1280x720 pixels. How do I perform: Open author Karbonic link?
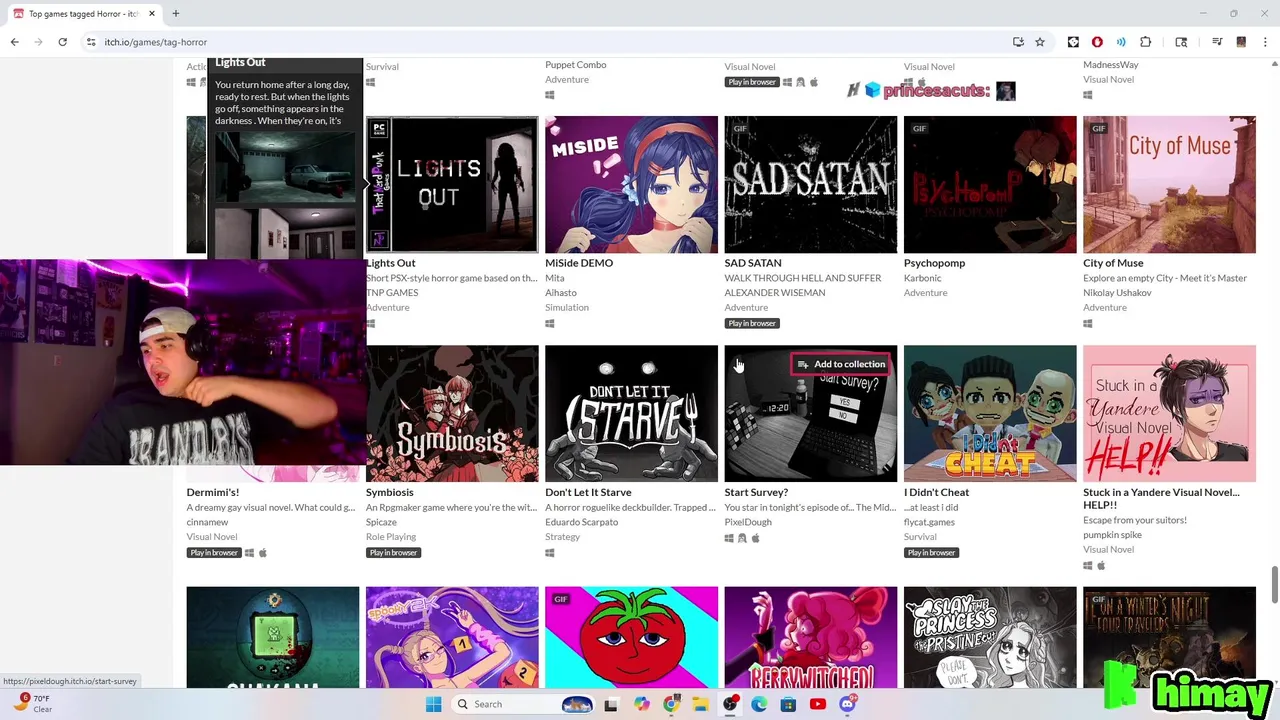[923, 278]
